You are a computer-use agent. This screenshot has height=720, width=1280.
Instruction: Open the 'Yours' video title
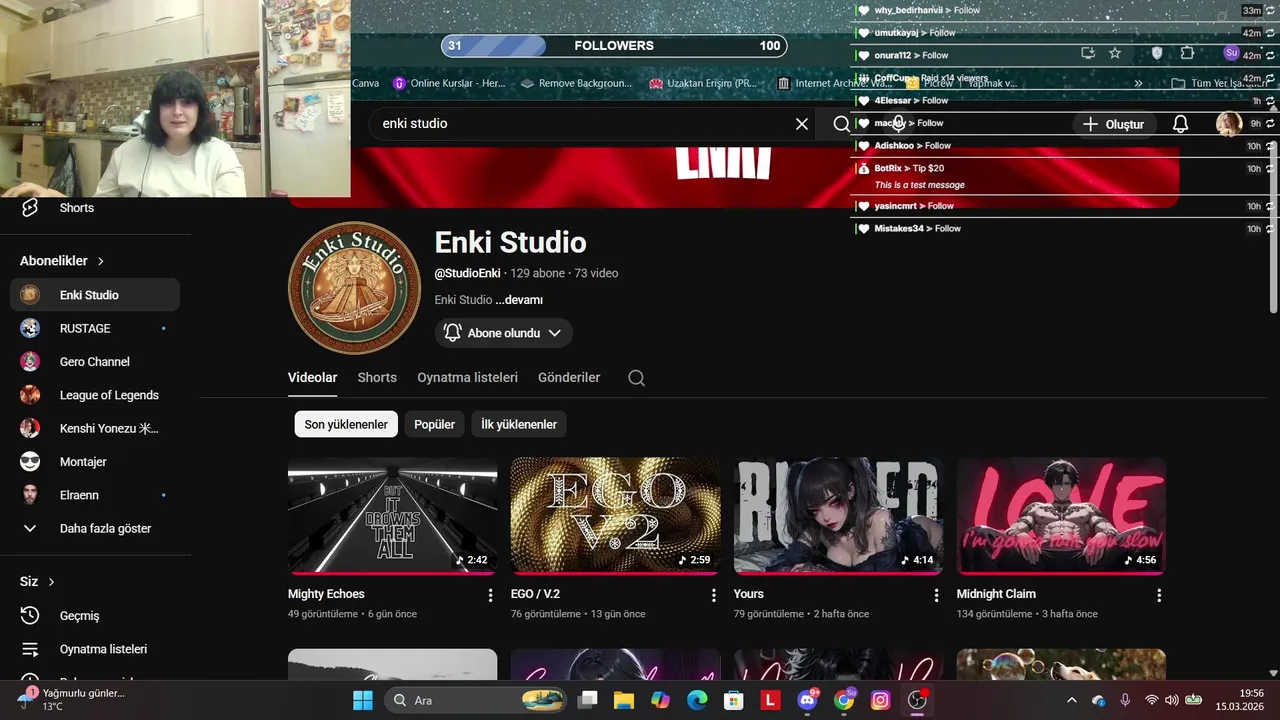749,594
